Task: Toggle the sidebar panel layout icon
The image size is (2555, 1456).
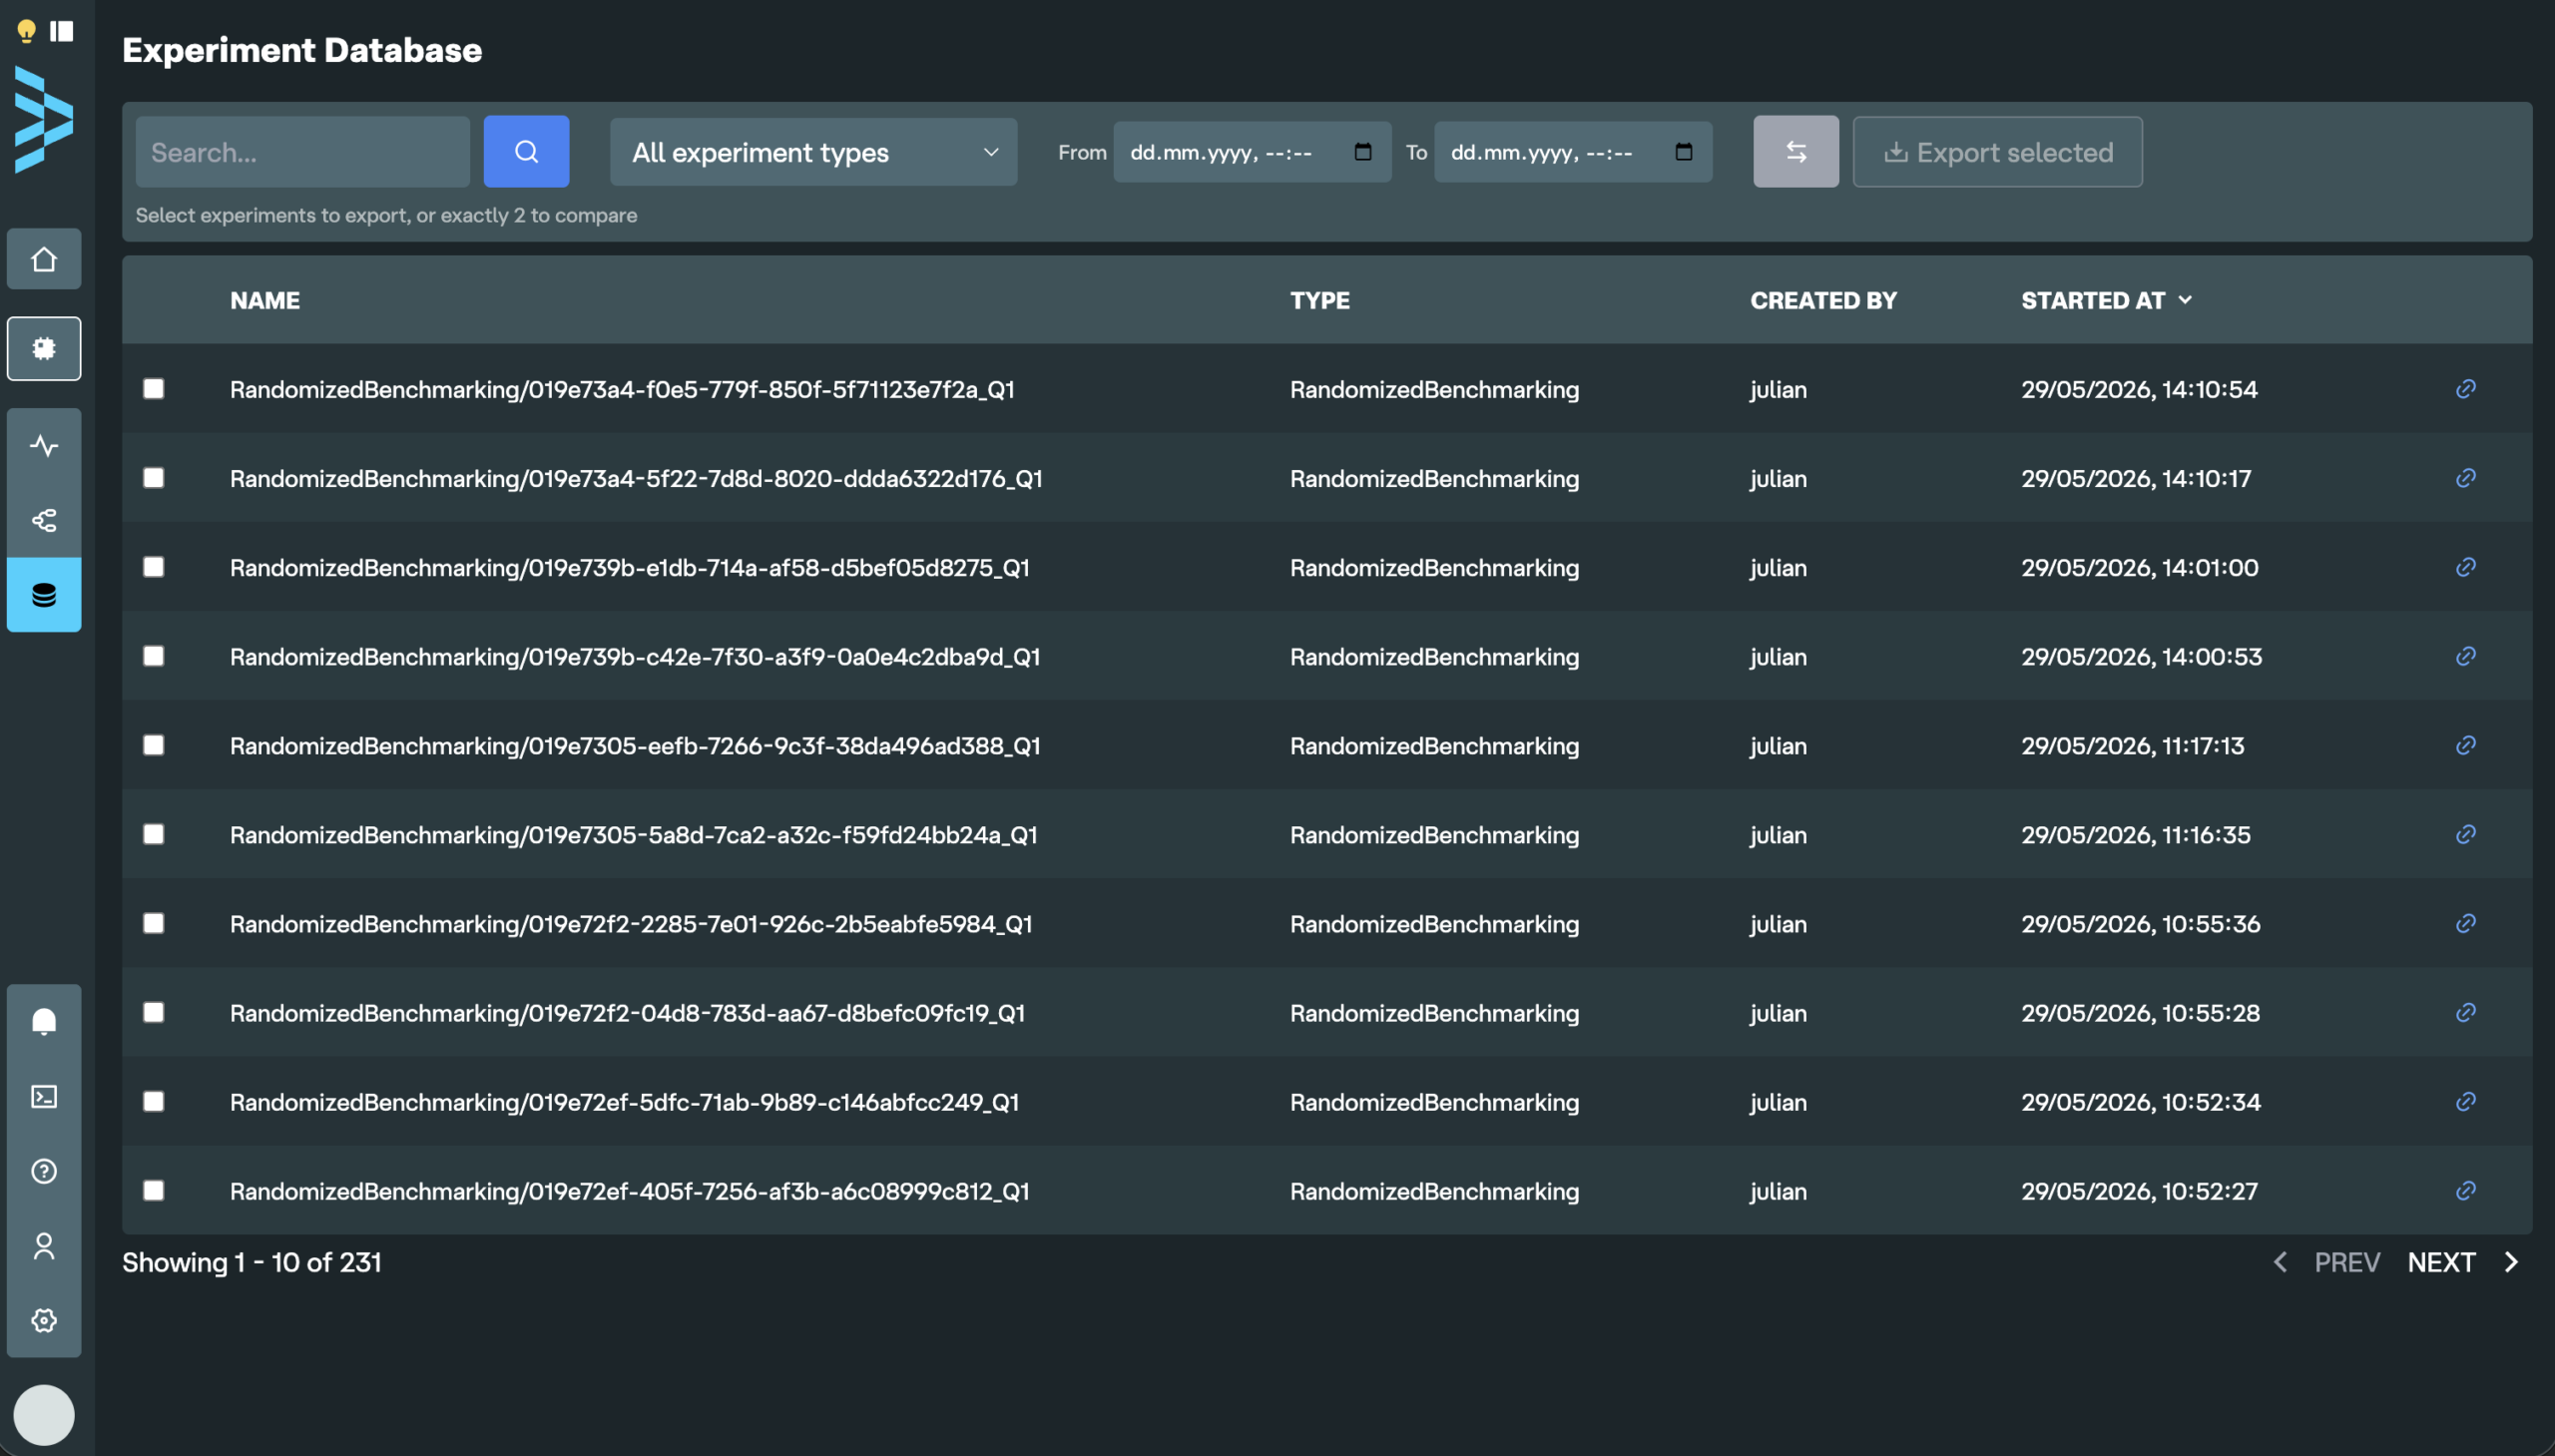Action: 62,31
